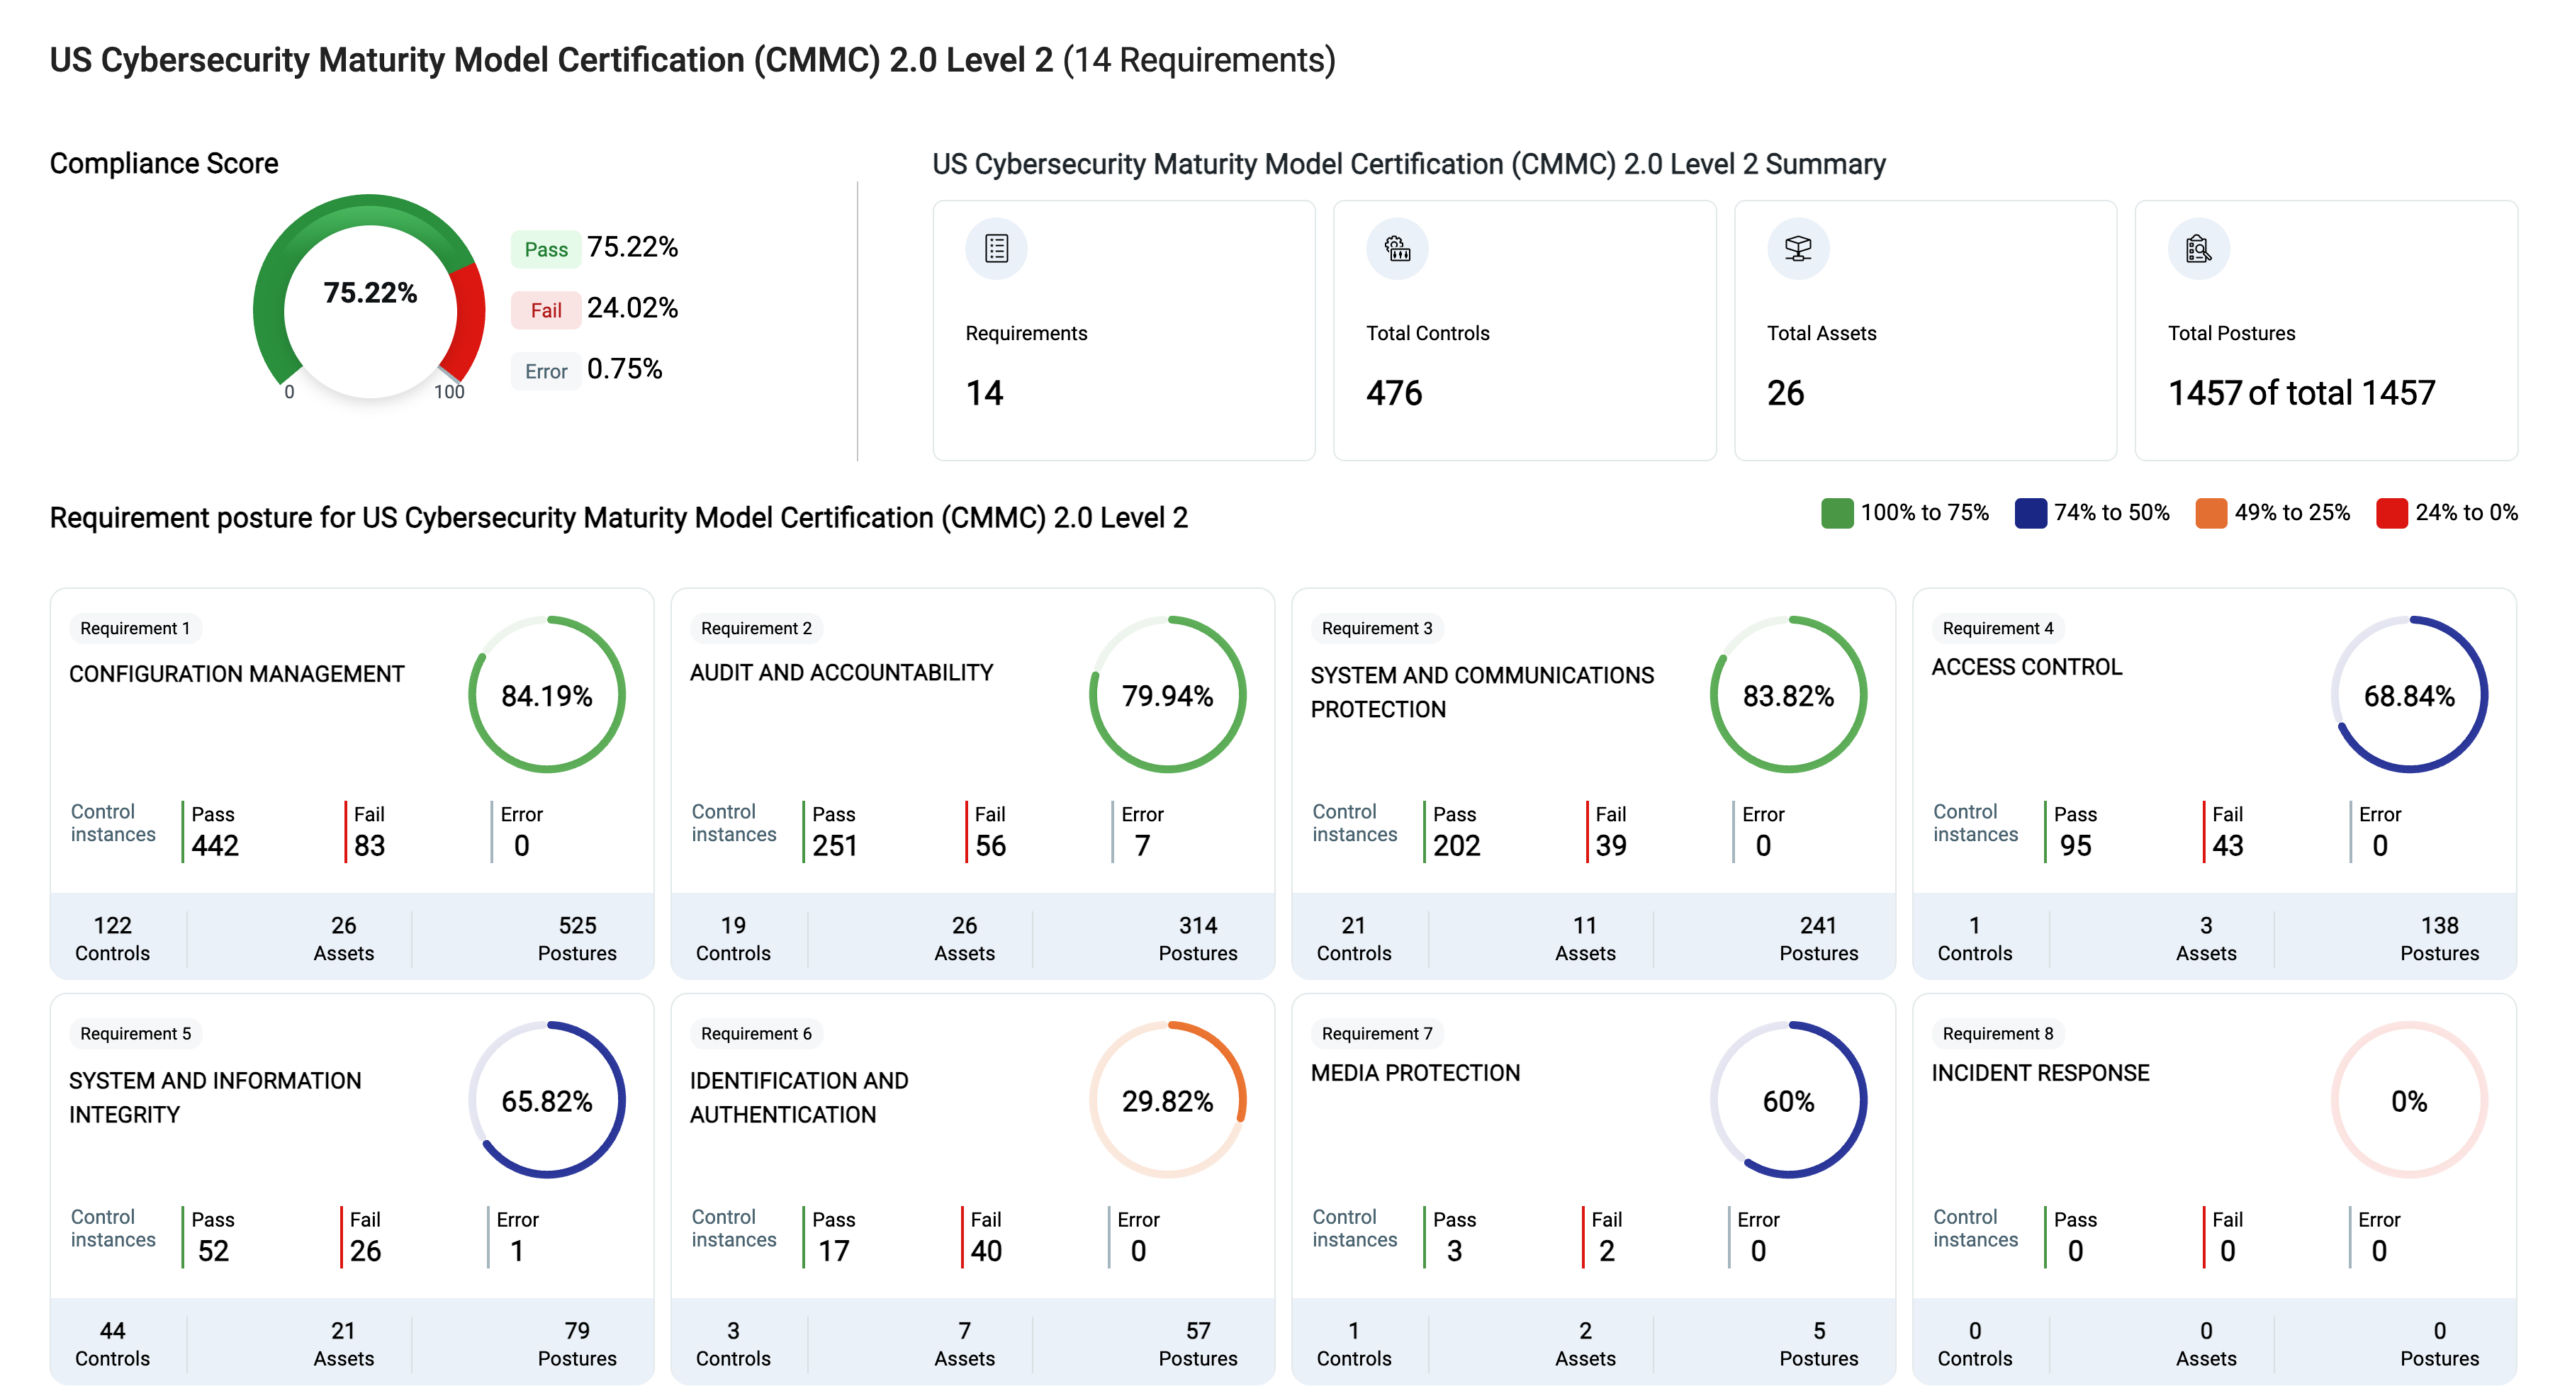The width and height of the screenshot is (2560, 1396).
Task: Click Fail count 56 in Audit and Accountability
Action: 991,846
